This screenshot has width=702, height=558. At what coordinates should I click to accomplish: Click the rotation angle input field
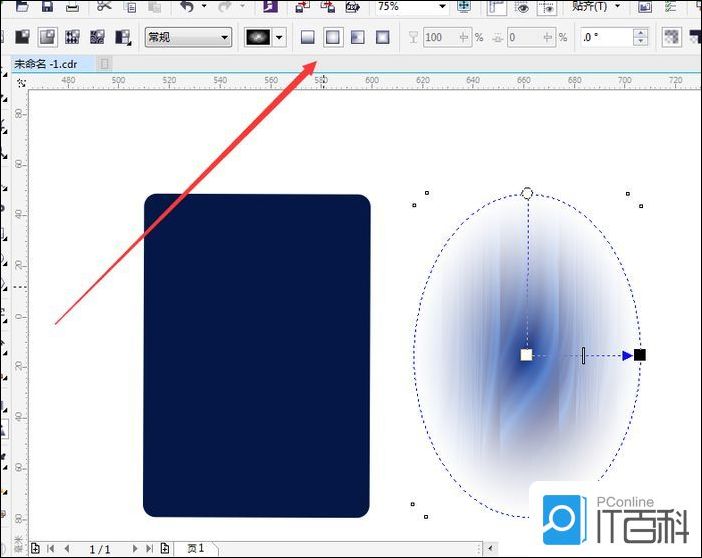coord(605,38)
